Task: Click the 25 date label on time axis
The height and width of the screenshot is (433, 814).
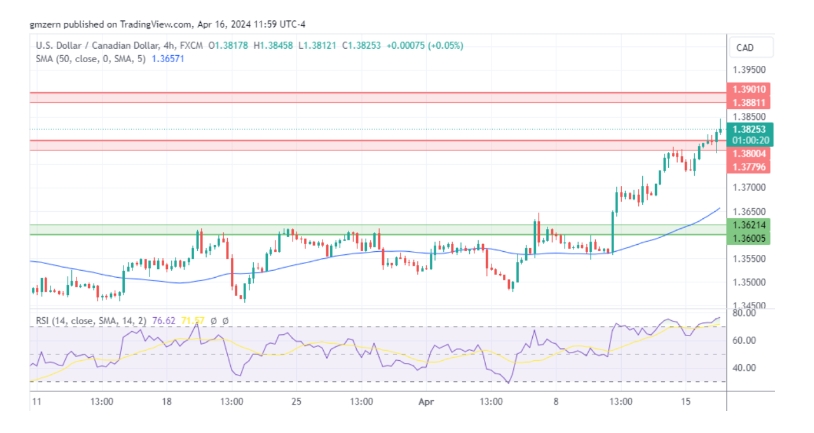Action: click(x=296, y=402)
